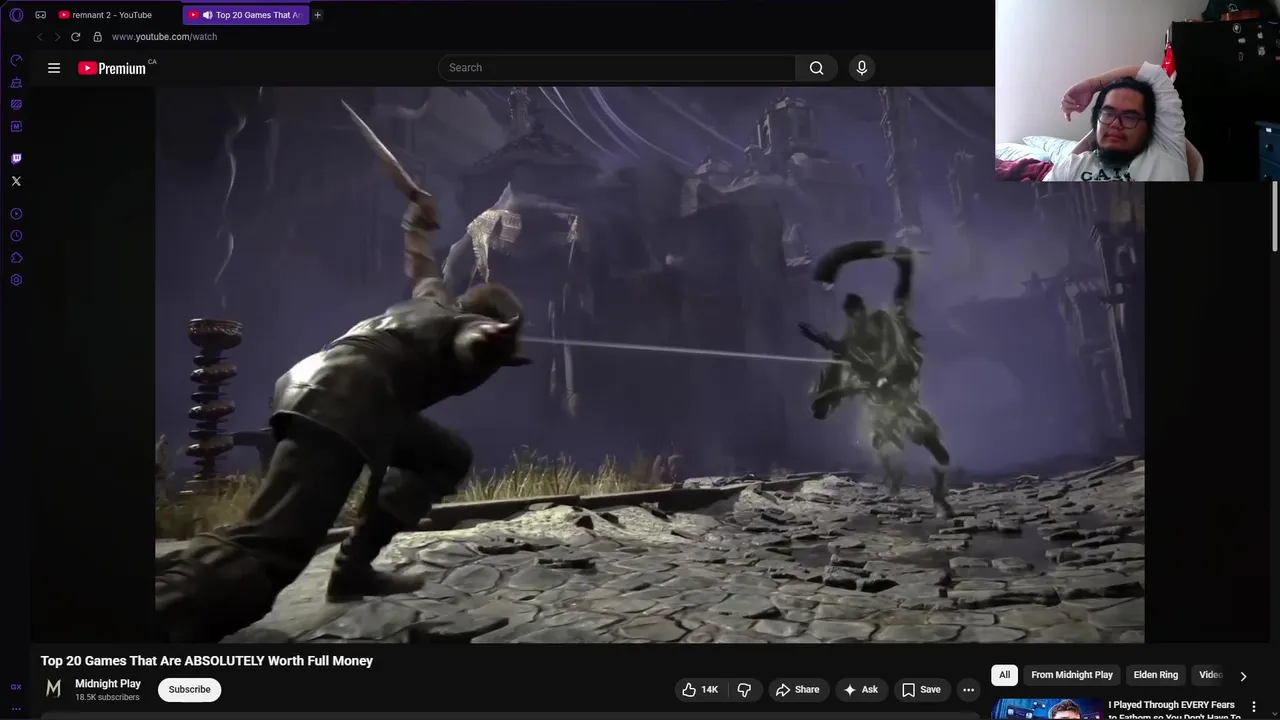1280x720 pixels.
Task: Open the Fears to Fathom video title
Action: [1174, 709]
